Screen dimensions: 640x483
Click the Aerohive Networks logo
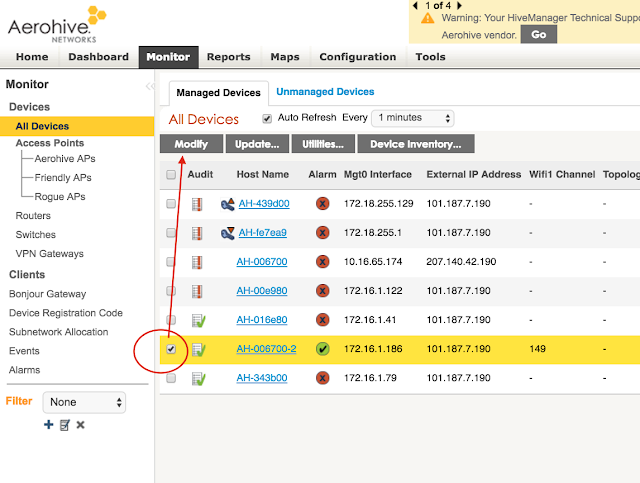click(57, 24)
